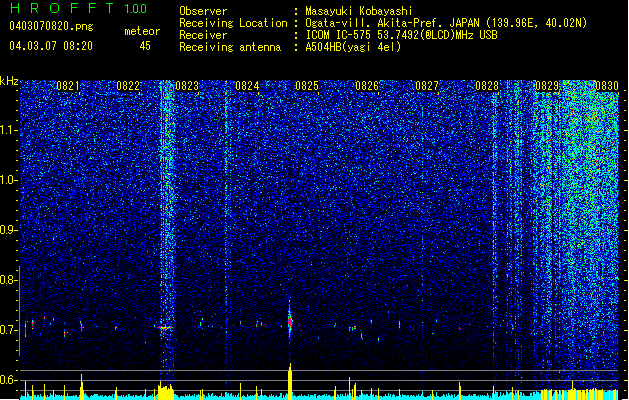629x400 pixels.
Task: Select observer name Masayuki Kobayashi
Action: [x=359, y=11]
